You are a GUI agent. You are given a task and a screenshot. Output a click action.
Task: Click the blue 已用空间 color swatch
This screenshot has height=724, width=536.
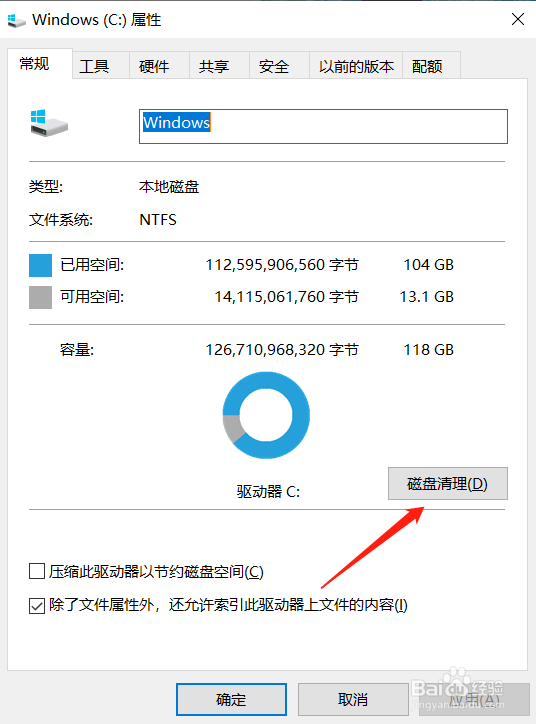[x=41, y=265]
